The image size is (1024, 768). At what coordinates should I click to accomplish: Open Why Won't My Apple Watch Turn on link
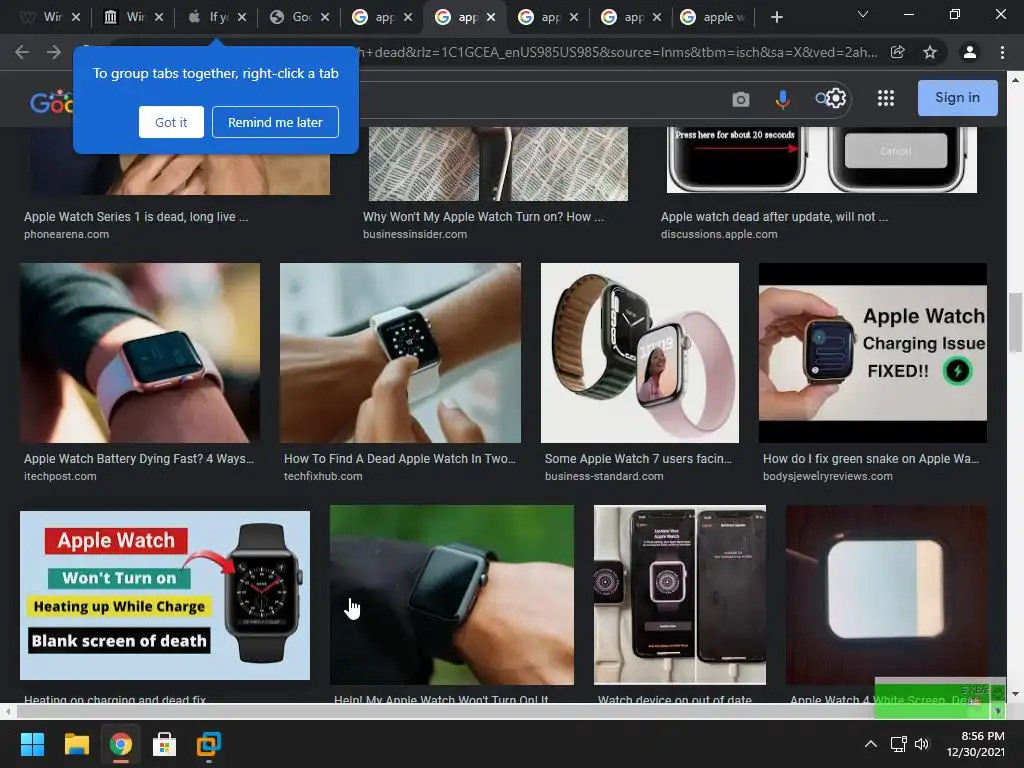[x=483, y=217]
